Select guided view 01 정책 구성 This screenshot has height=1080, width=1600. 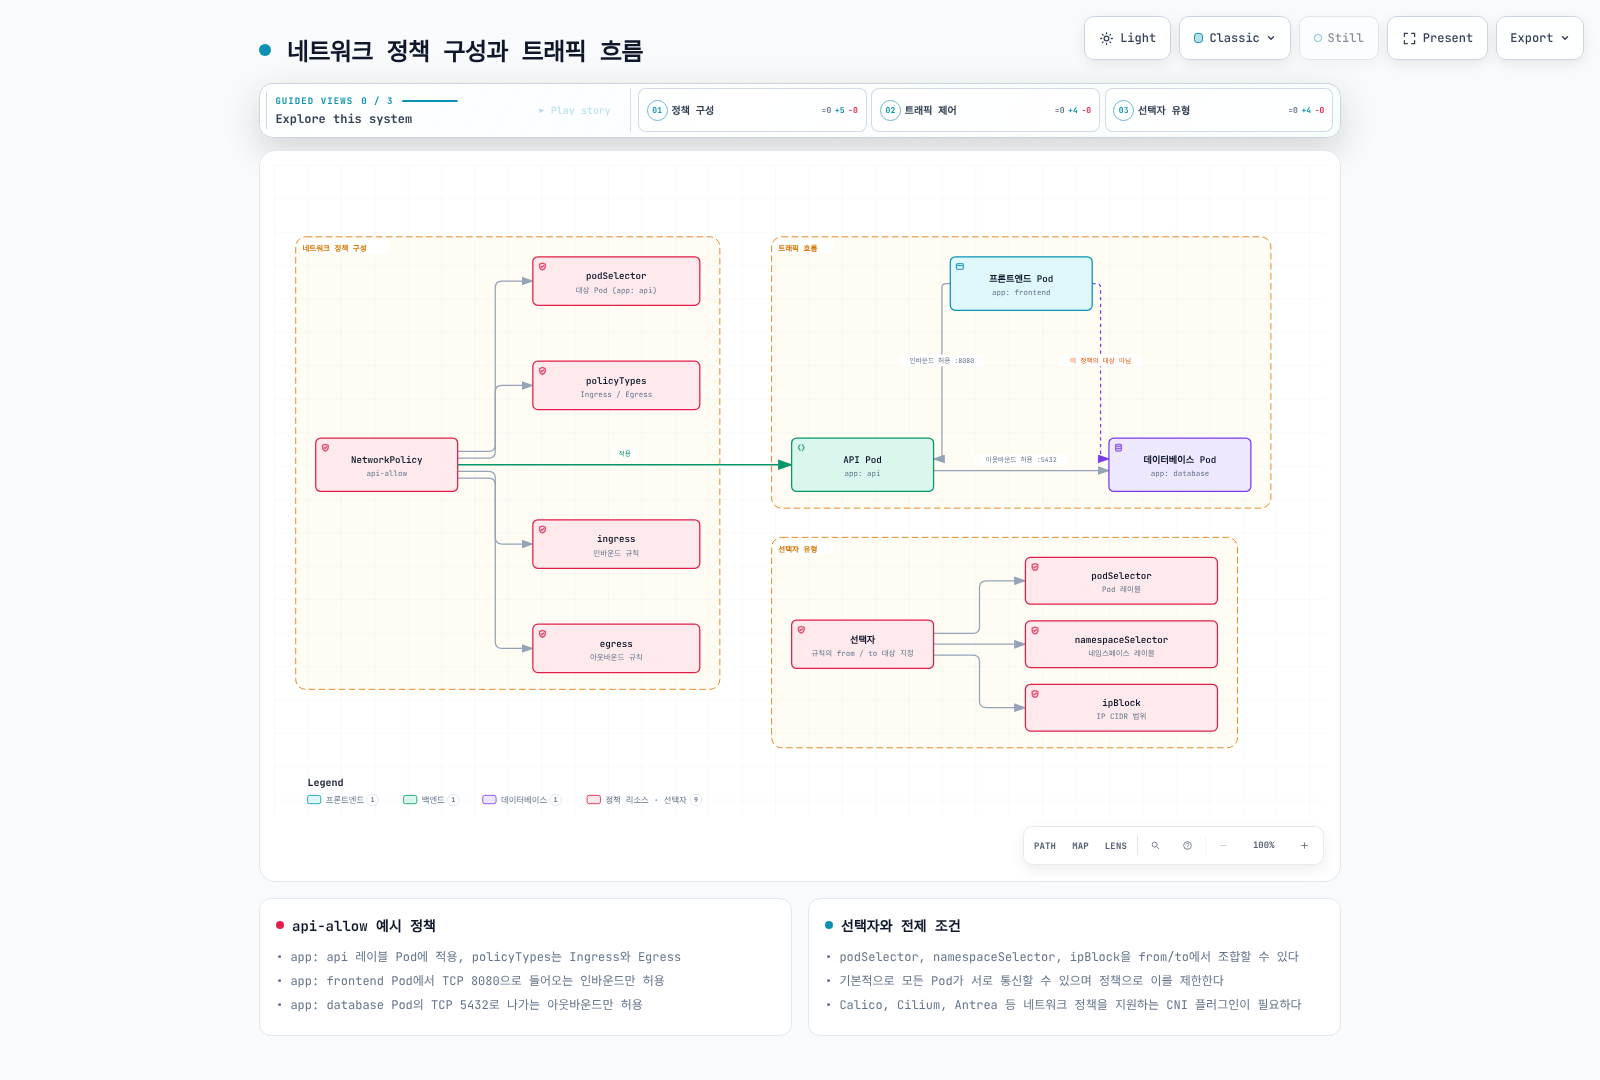coord(752,110)
